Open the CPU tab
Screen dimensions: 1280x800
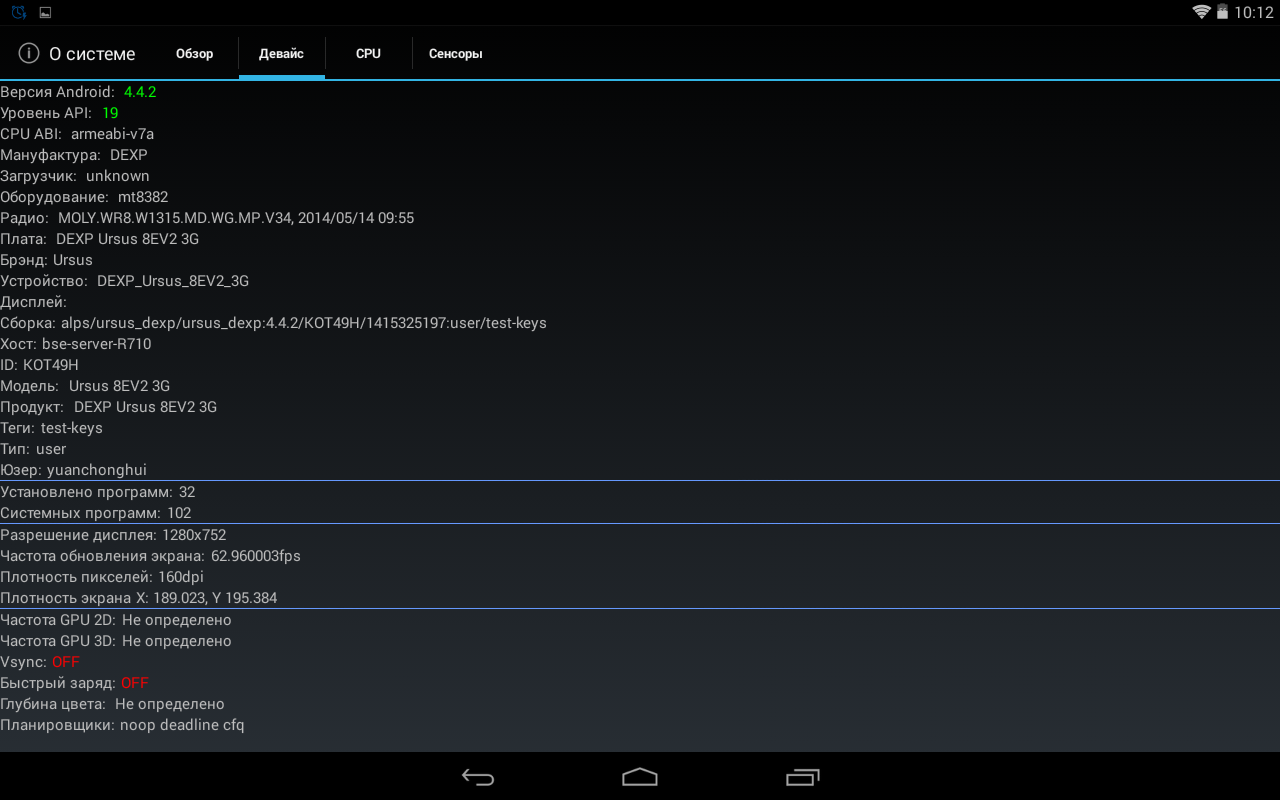click(368, 54)
